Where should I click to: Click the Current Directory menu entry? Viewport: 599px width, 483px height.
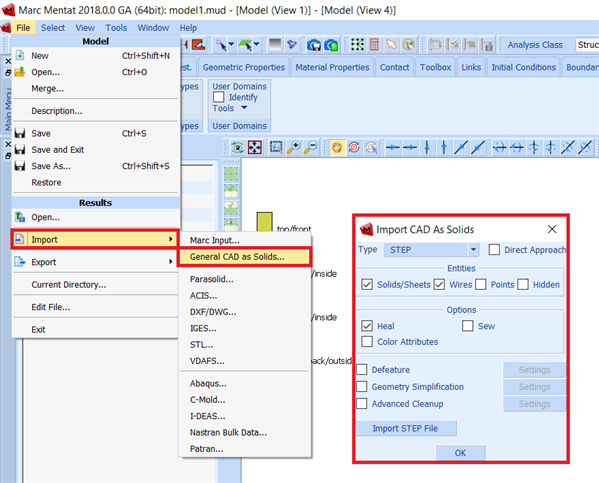tap(96, 285)
